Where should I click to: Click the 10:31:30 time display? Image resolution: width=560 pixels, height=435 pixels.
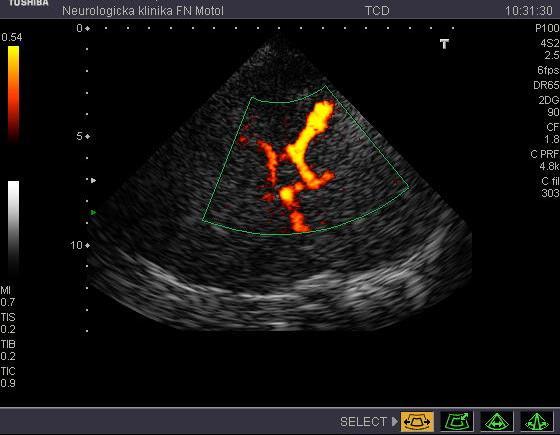point(529,11)
